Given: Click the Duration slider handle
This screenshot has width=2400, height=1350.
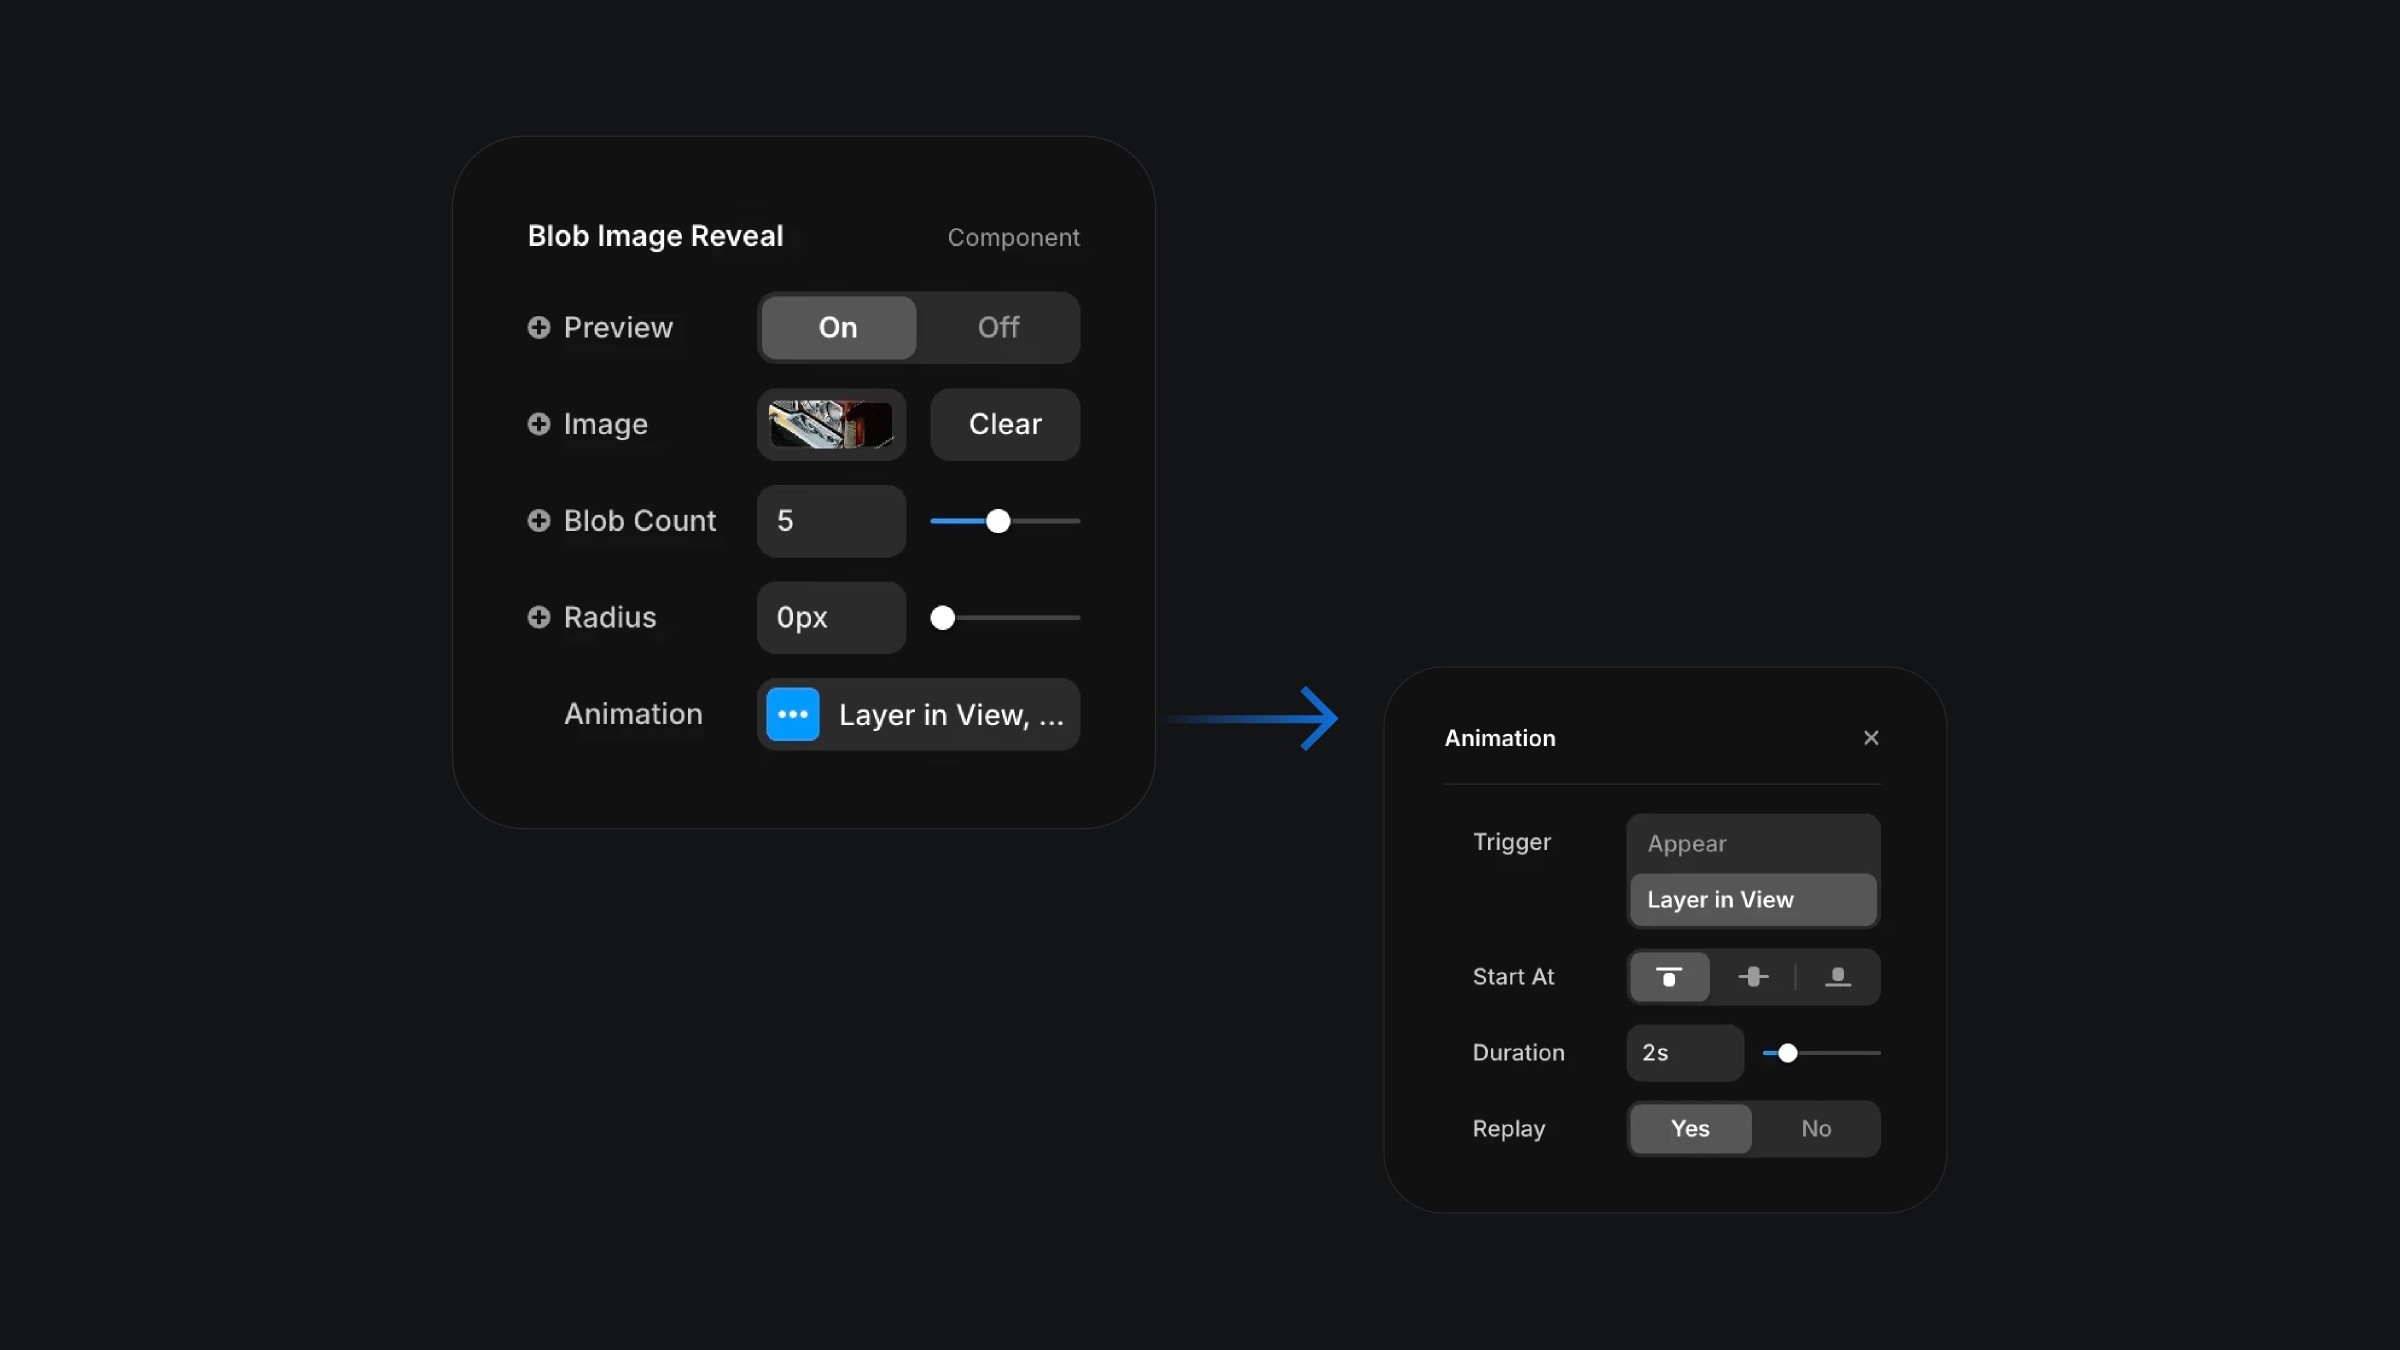Looking at the screenshot, I should pos(1787,1052).
